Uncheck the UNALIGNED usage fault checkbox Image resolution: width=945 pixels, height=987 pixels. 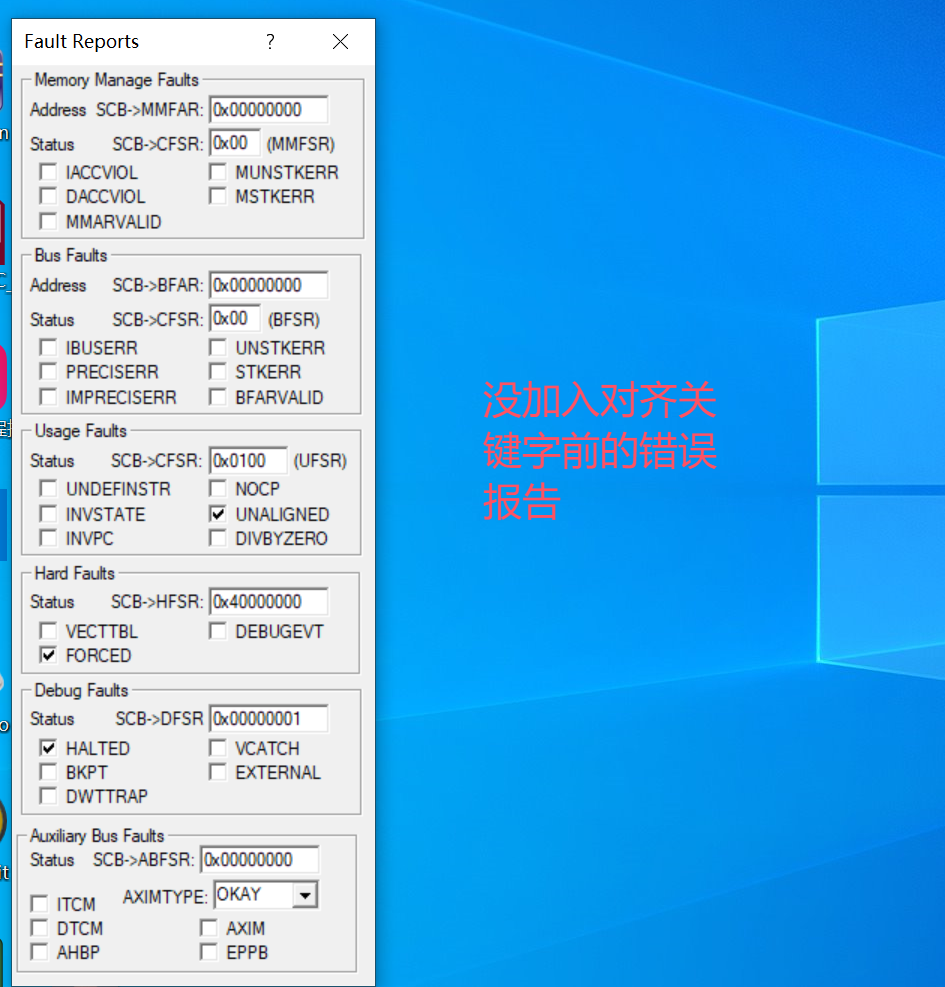pos(218,514)
